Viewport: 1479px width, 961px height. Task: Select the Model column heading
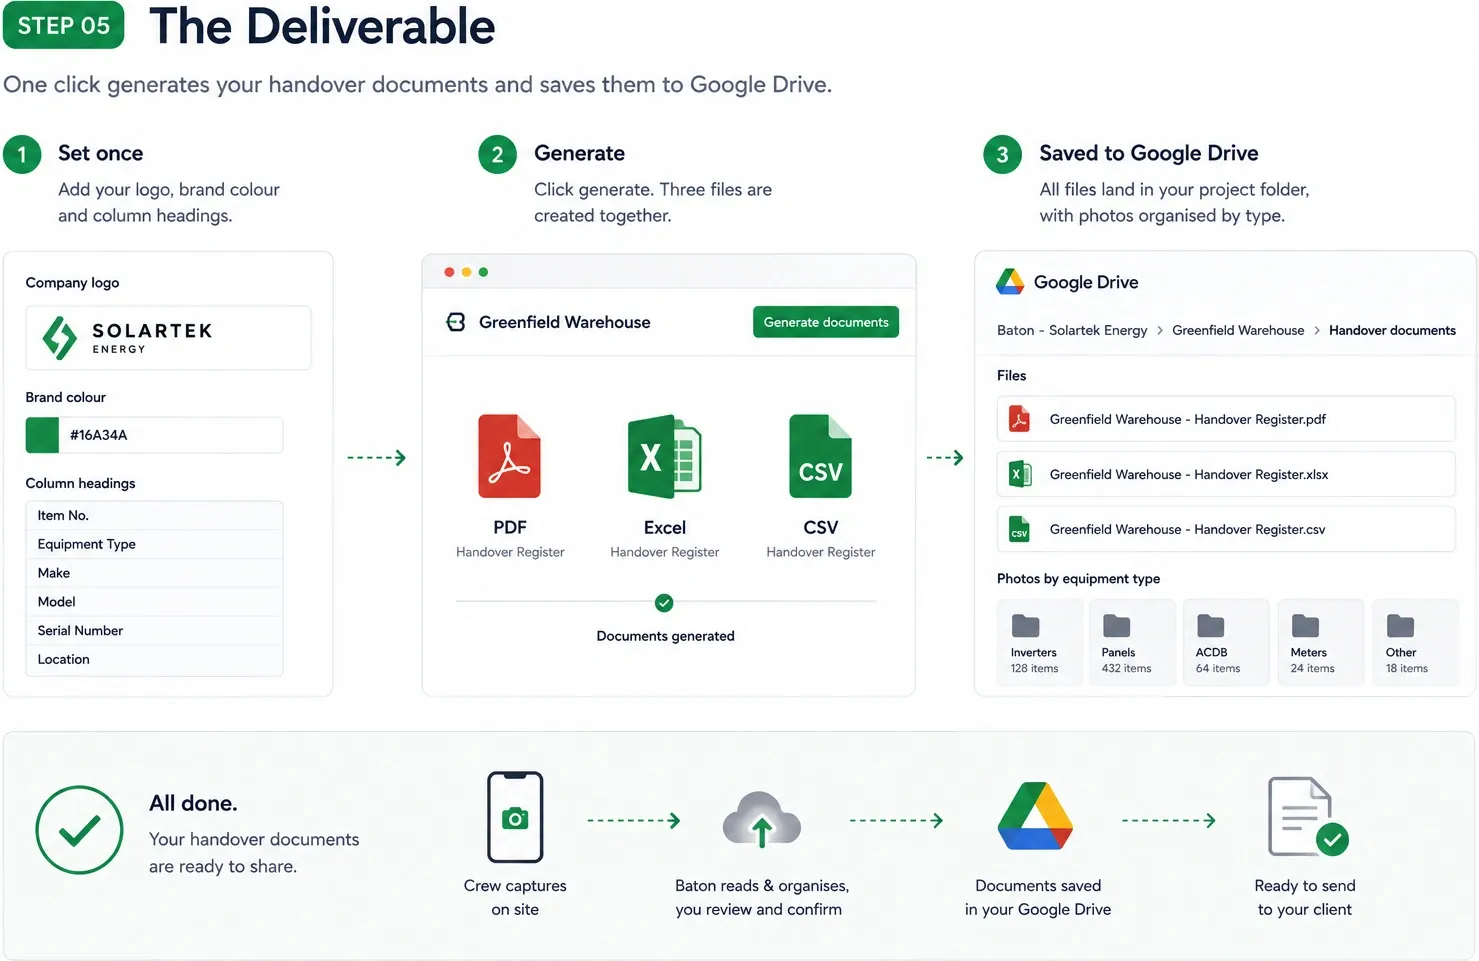[154, 602]
